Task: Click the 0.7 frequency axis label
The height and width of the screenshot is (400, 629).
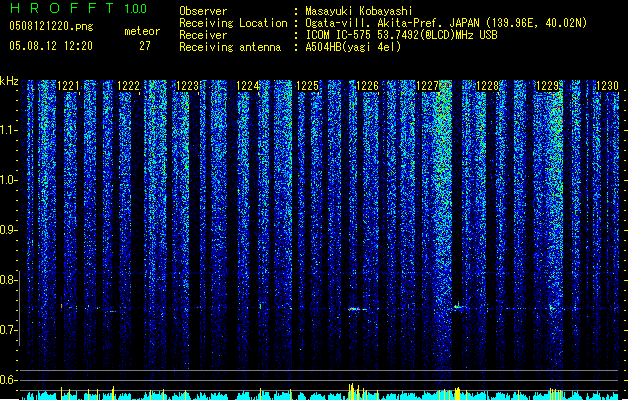Action: [8, 330]
